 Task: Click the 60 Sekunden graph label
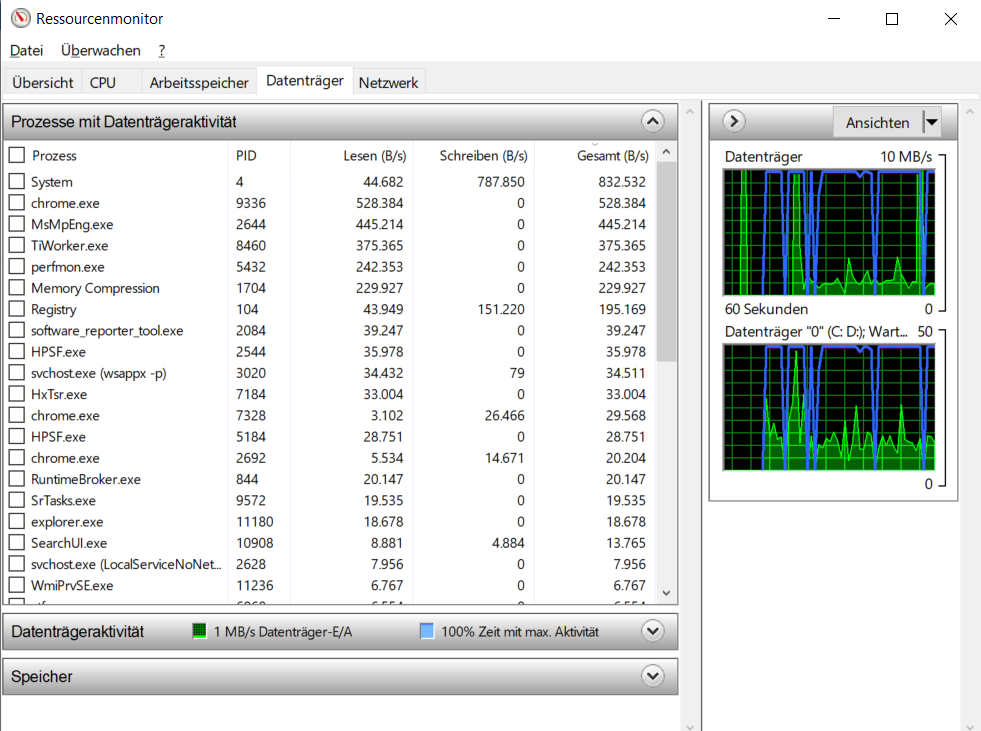(x=766, y=309)
